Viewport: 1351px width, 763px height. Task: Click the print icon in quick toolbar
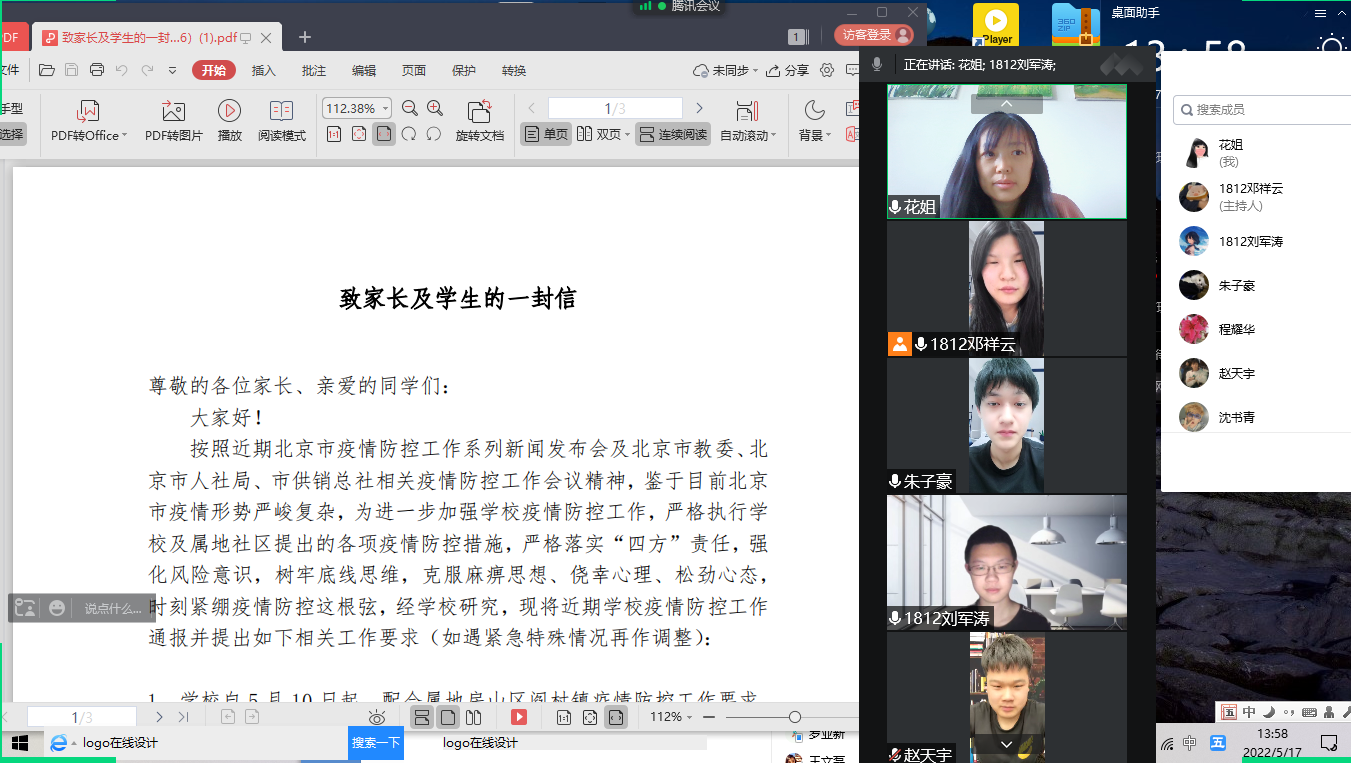pos(97,70)
